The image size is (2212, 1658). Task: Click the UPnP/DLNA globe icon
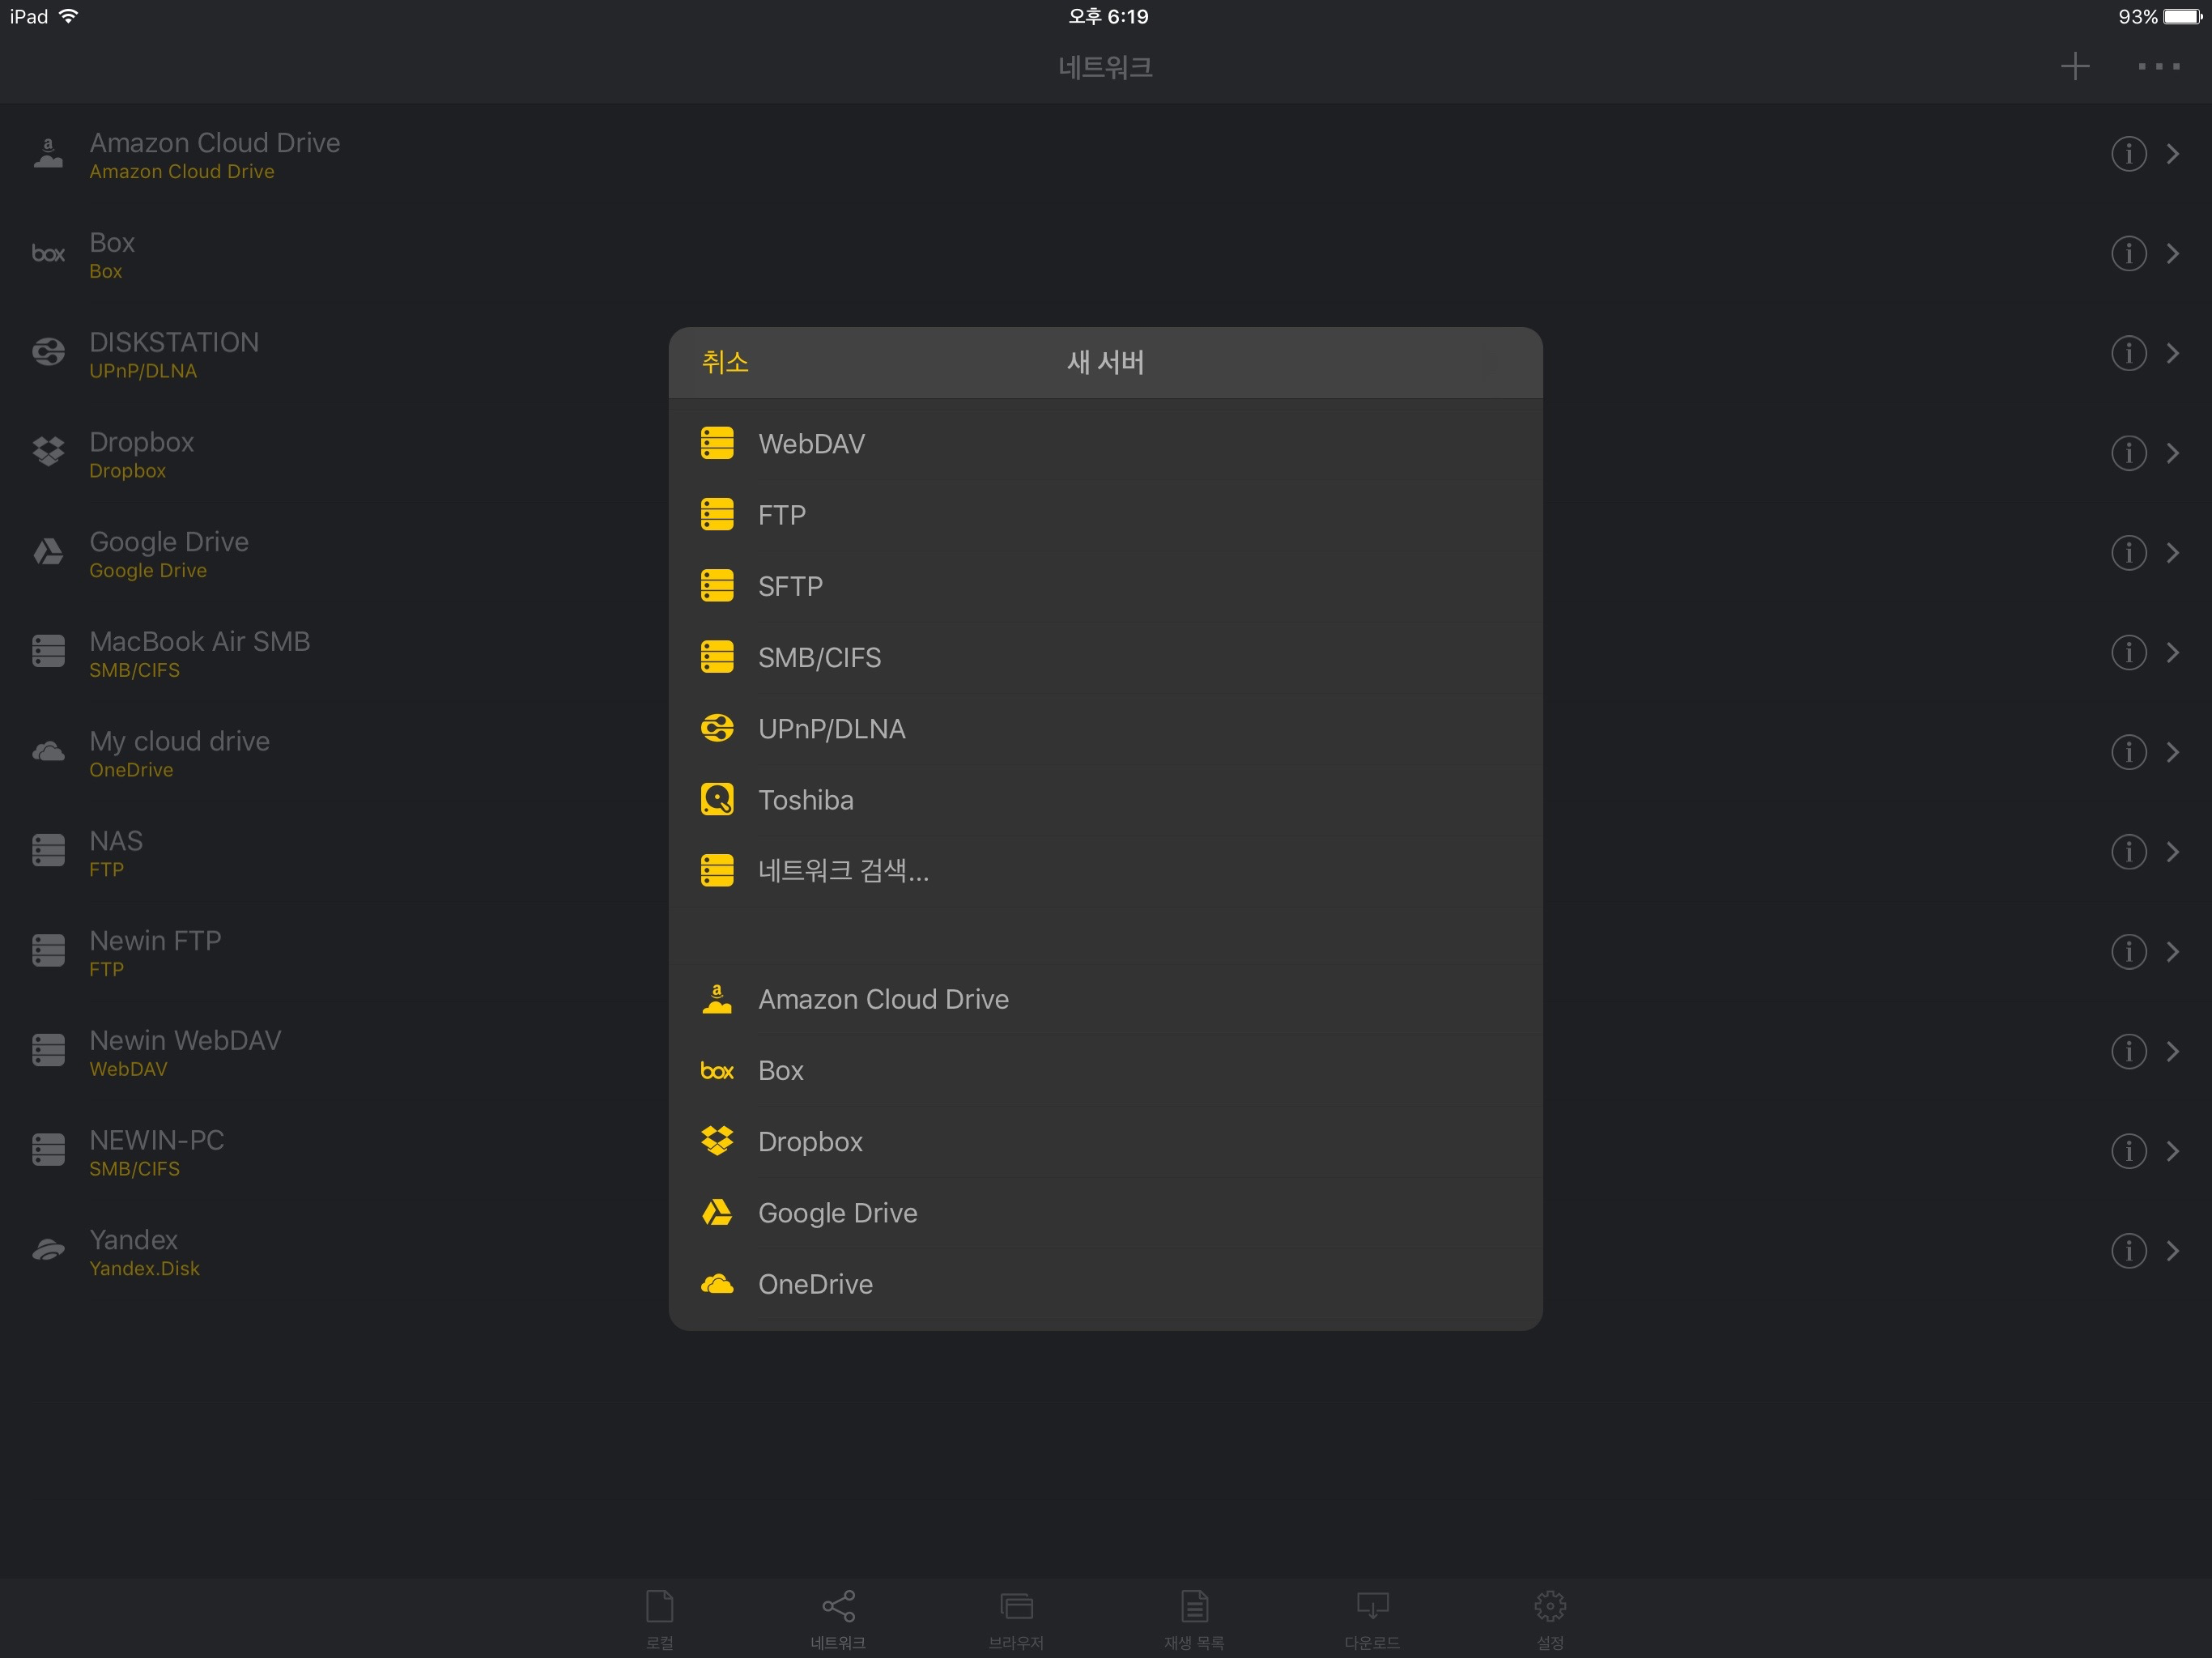click(x=717, y=728)
